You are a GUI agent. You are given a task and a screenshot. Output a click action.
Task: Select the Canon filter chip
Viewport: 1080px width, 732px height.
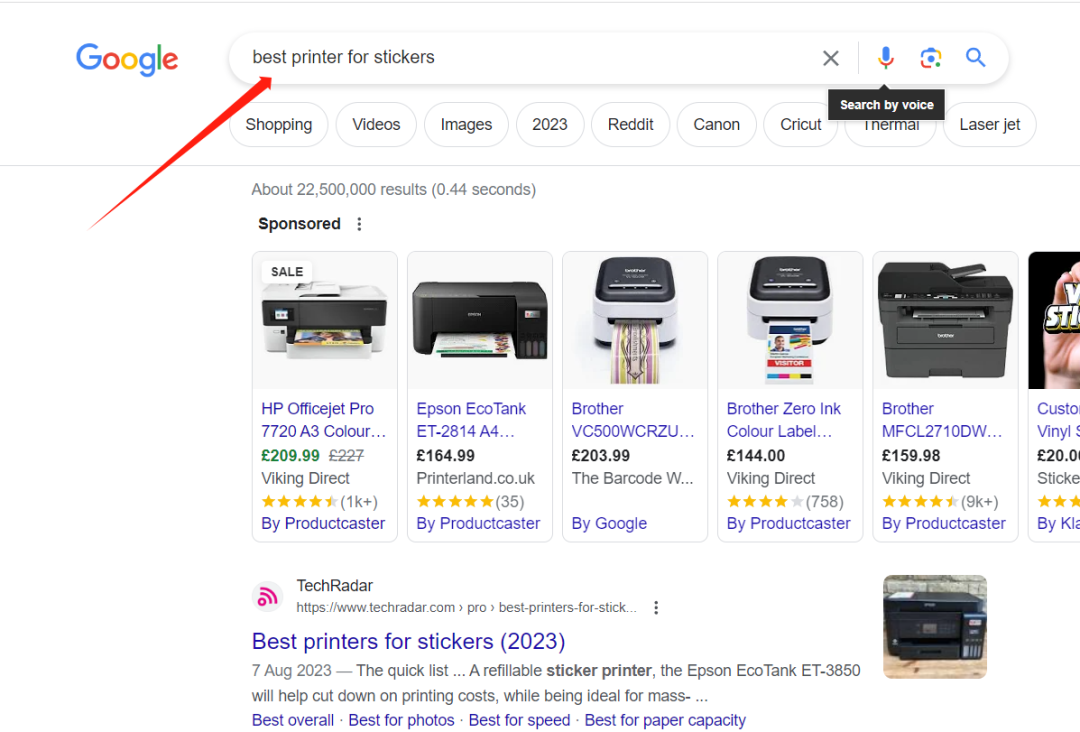point(716,125)
